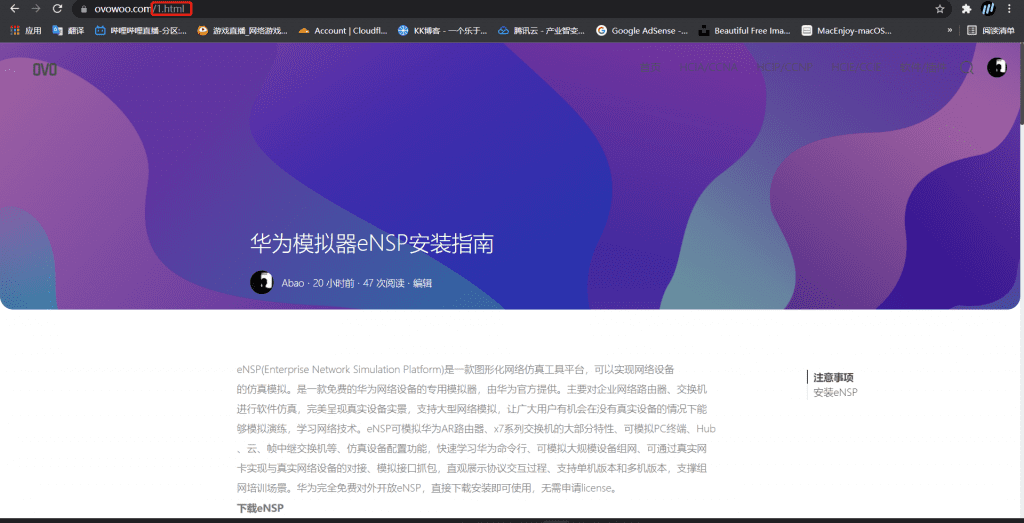Click the site search magnifier icon
This screenshot has height=523, width=1024.
(965, 68)
